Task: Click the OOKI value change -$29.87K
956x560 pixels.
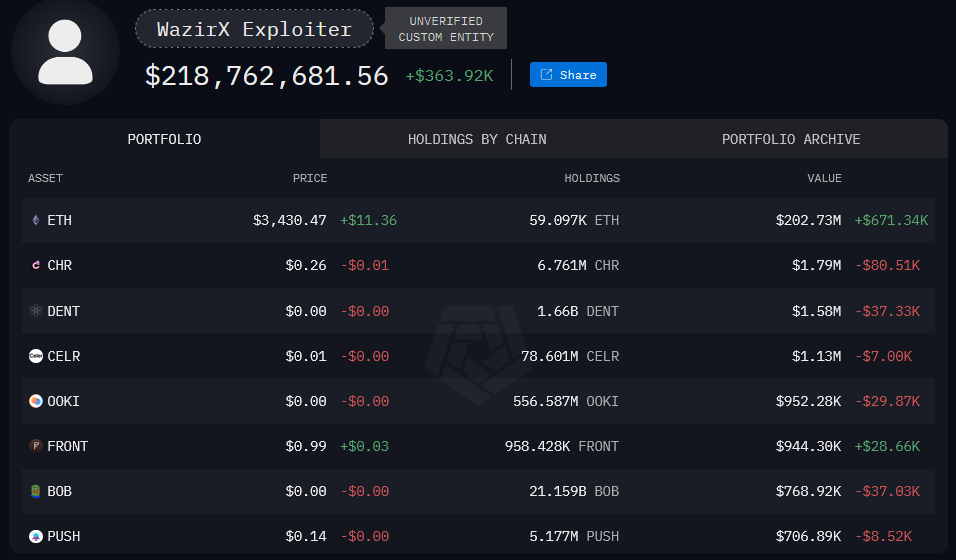Action: 887,401
